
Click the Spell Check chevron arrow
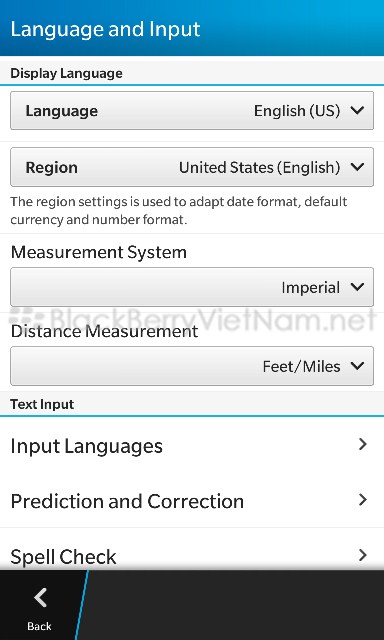pyautogui.click(x=362, y=555)
